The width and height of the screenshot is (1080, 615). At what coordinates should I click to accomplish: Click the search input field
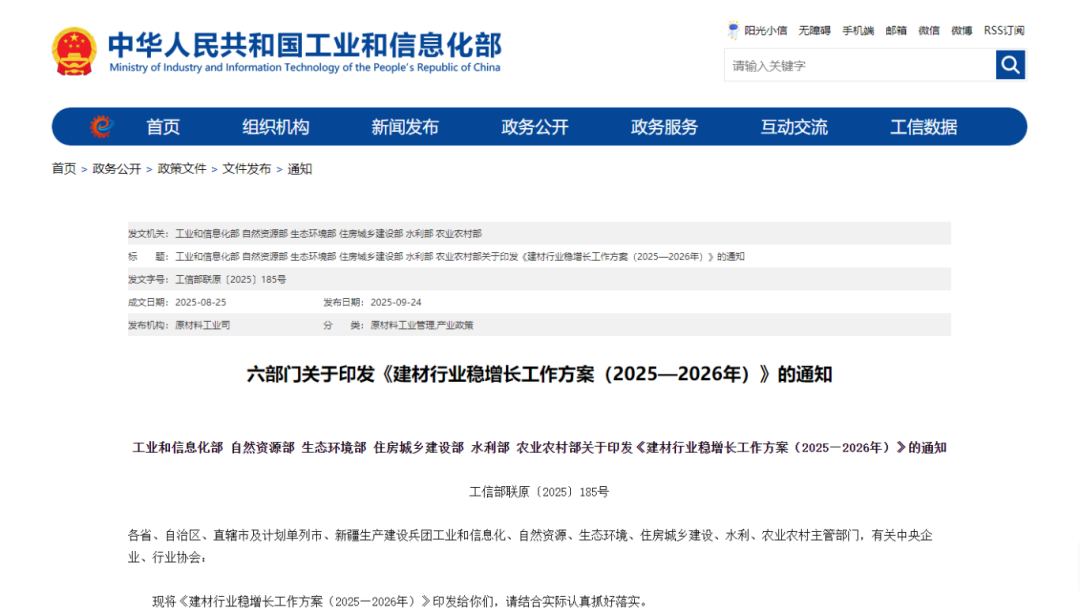coord(860,64)
